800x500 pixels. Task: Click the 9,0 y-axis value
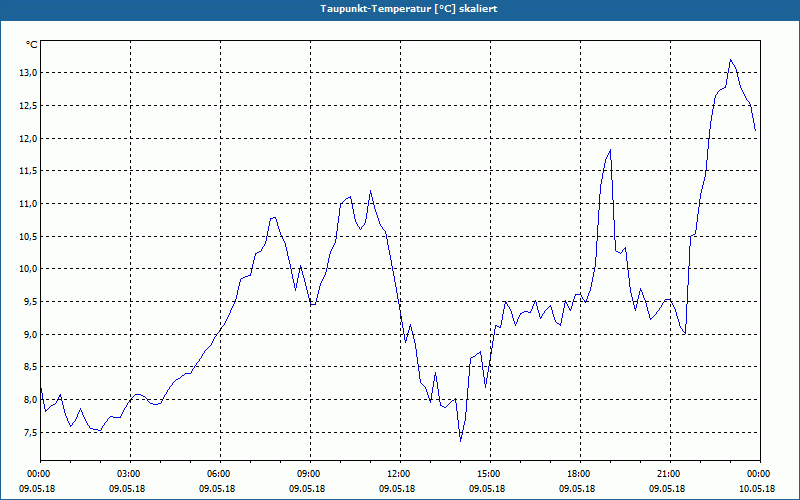tap(31, 335)
